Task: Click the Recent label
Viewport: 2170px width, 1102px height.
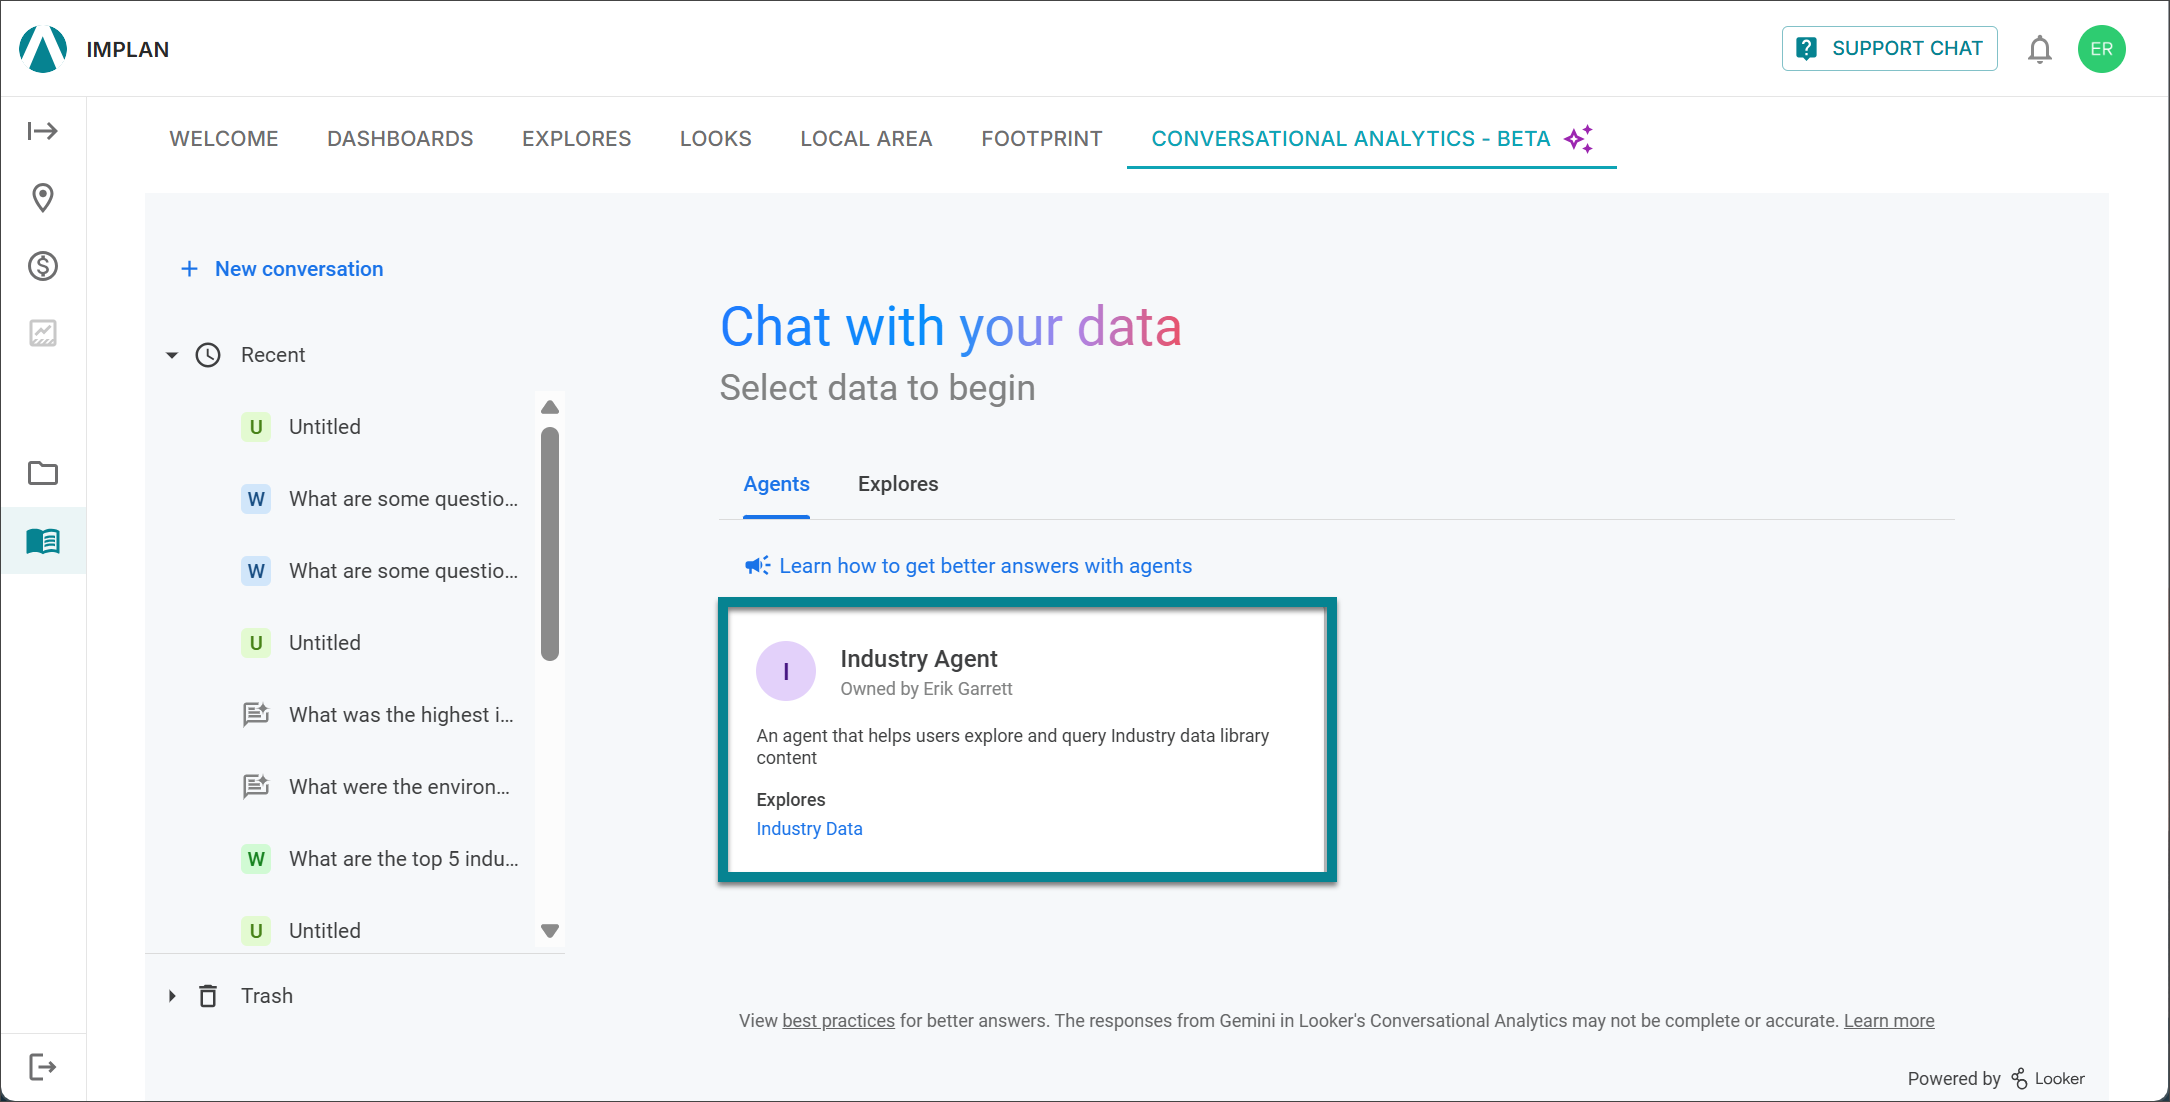Action: 273,355
